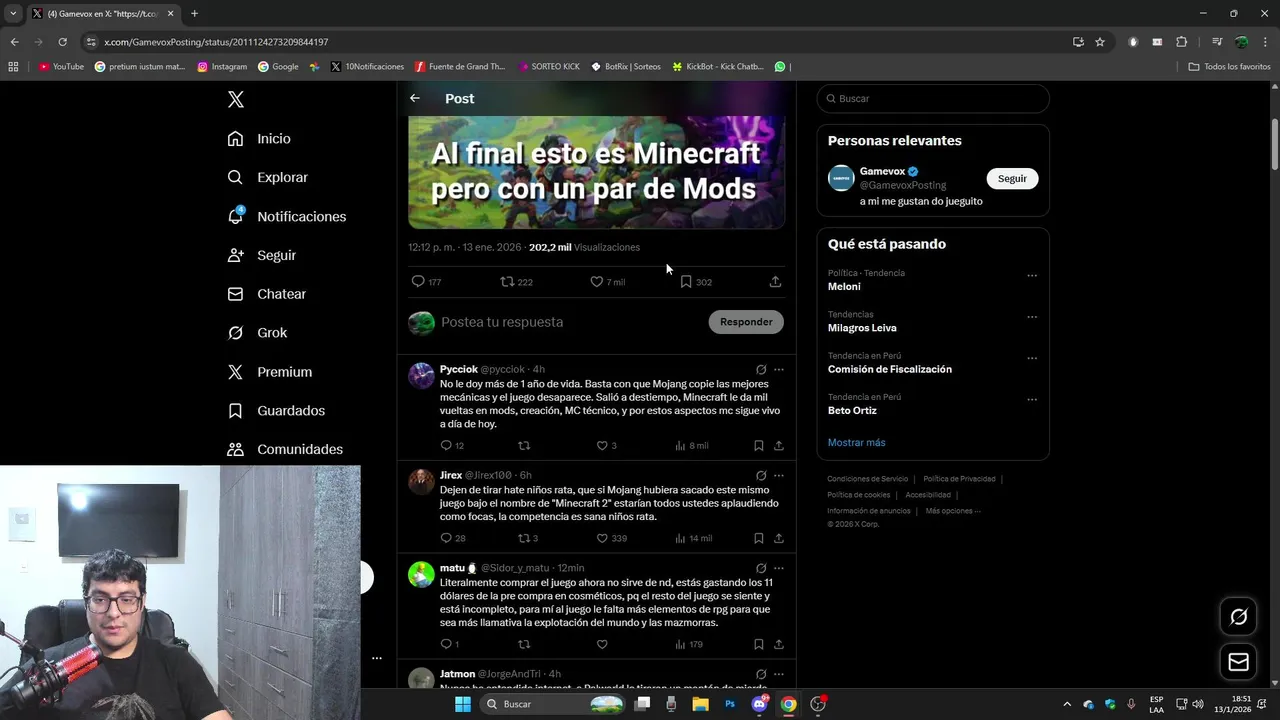1280x720 pixels.
Task: Click Mostrar más under trends
Action: (x=856, y=443)
